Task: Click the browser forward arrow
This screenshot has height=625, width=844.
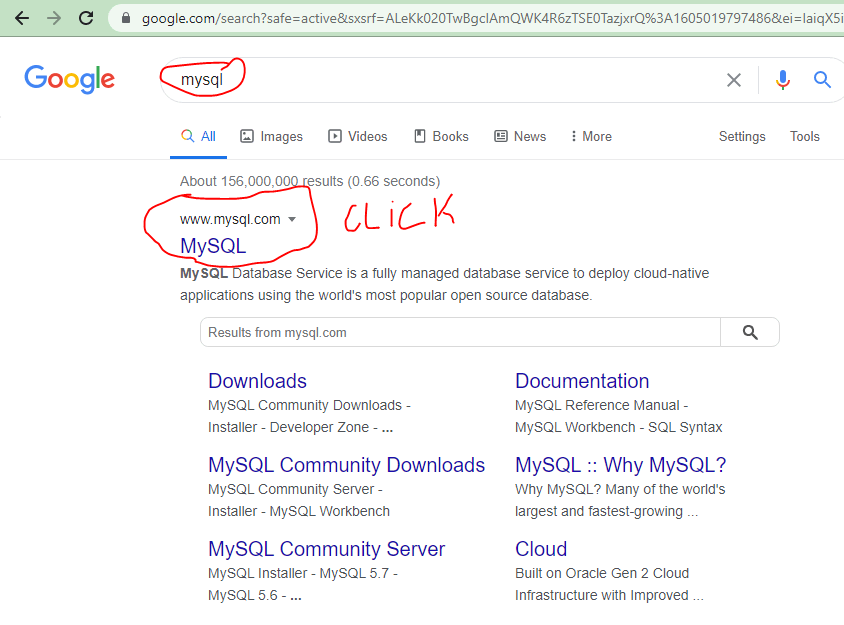Action: [54, 18]
